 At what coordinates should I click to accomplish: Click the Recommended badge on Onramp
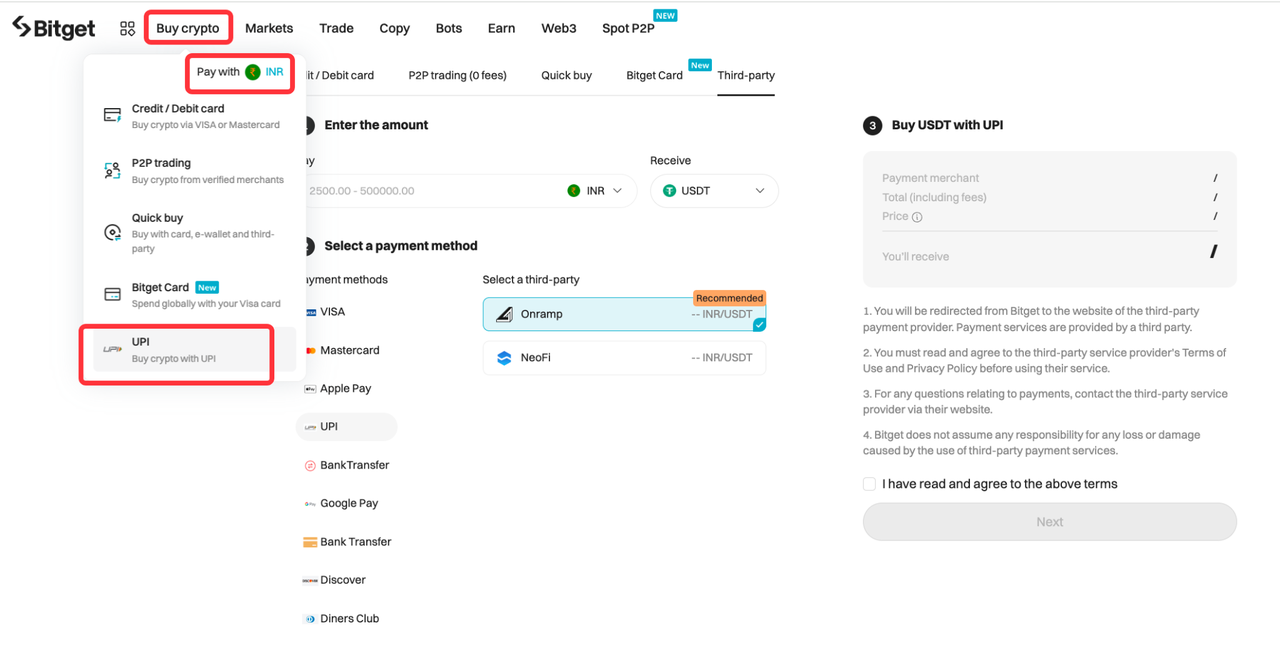coord(730,298)
